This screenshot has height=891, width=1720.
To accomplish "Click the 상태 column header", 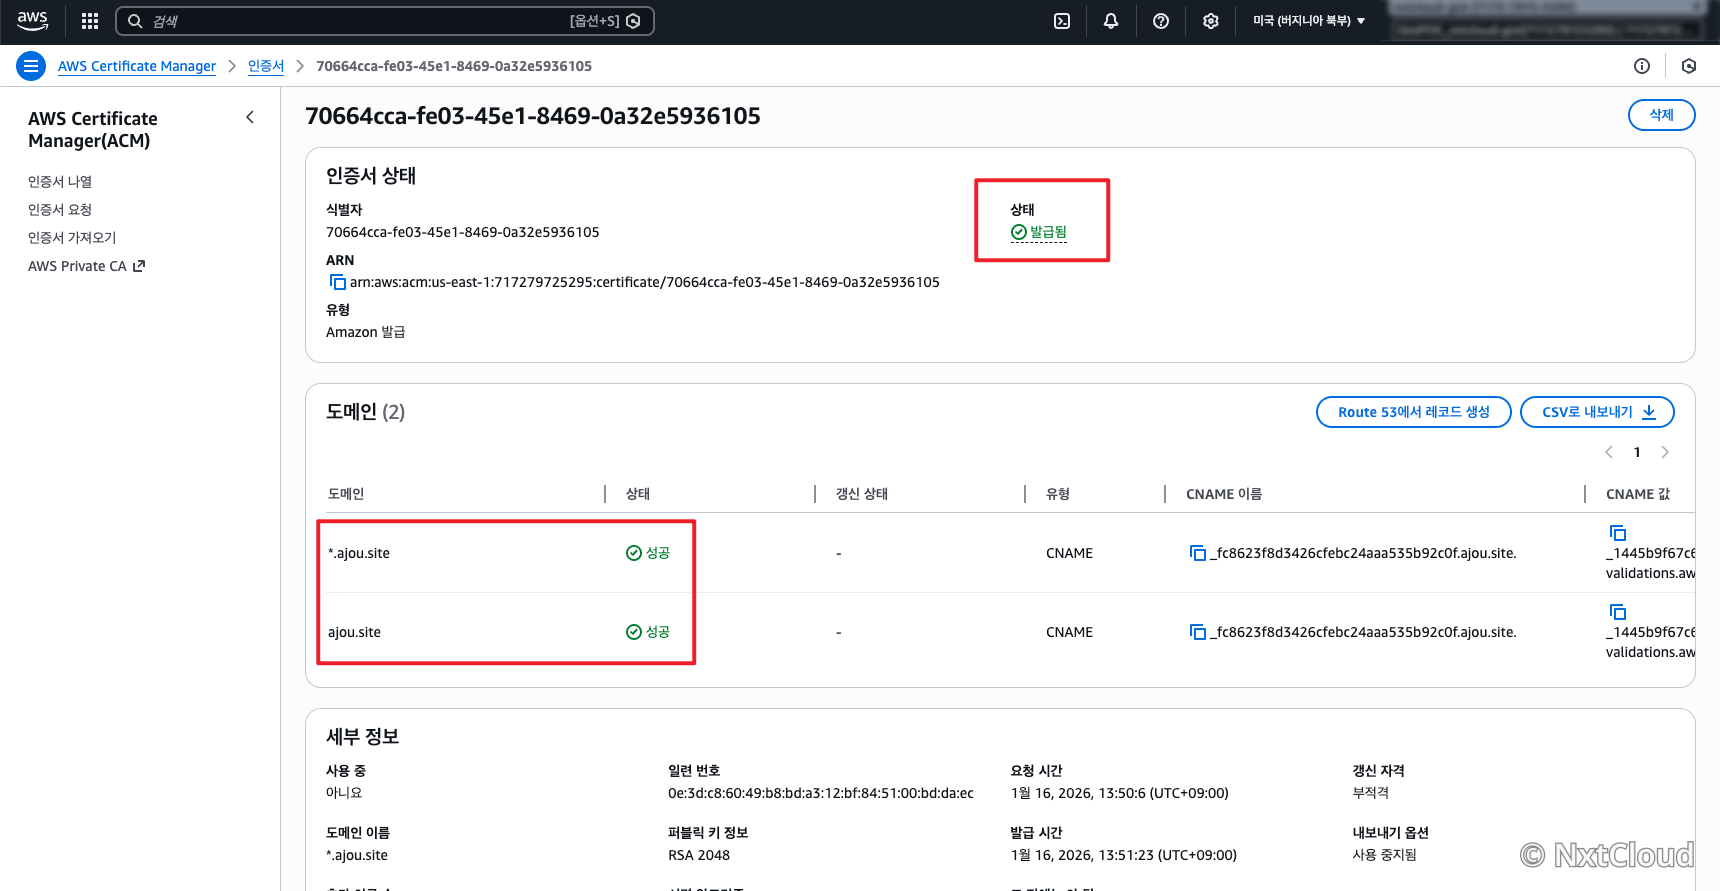I will click(x=638, y=494).
